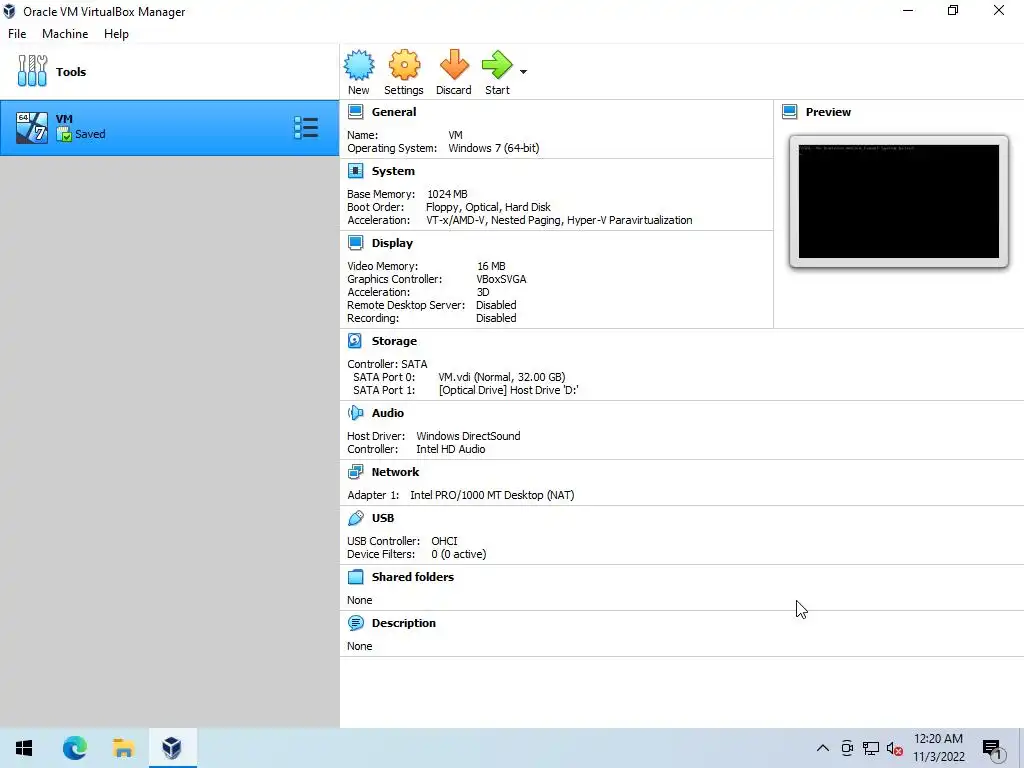Image resolution: width=1024 pixels, height=768 pixels.
Task: Click the Network adapters icon
Action: pyautogui.click(x=355, y=472)
